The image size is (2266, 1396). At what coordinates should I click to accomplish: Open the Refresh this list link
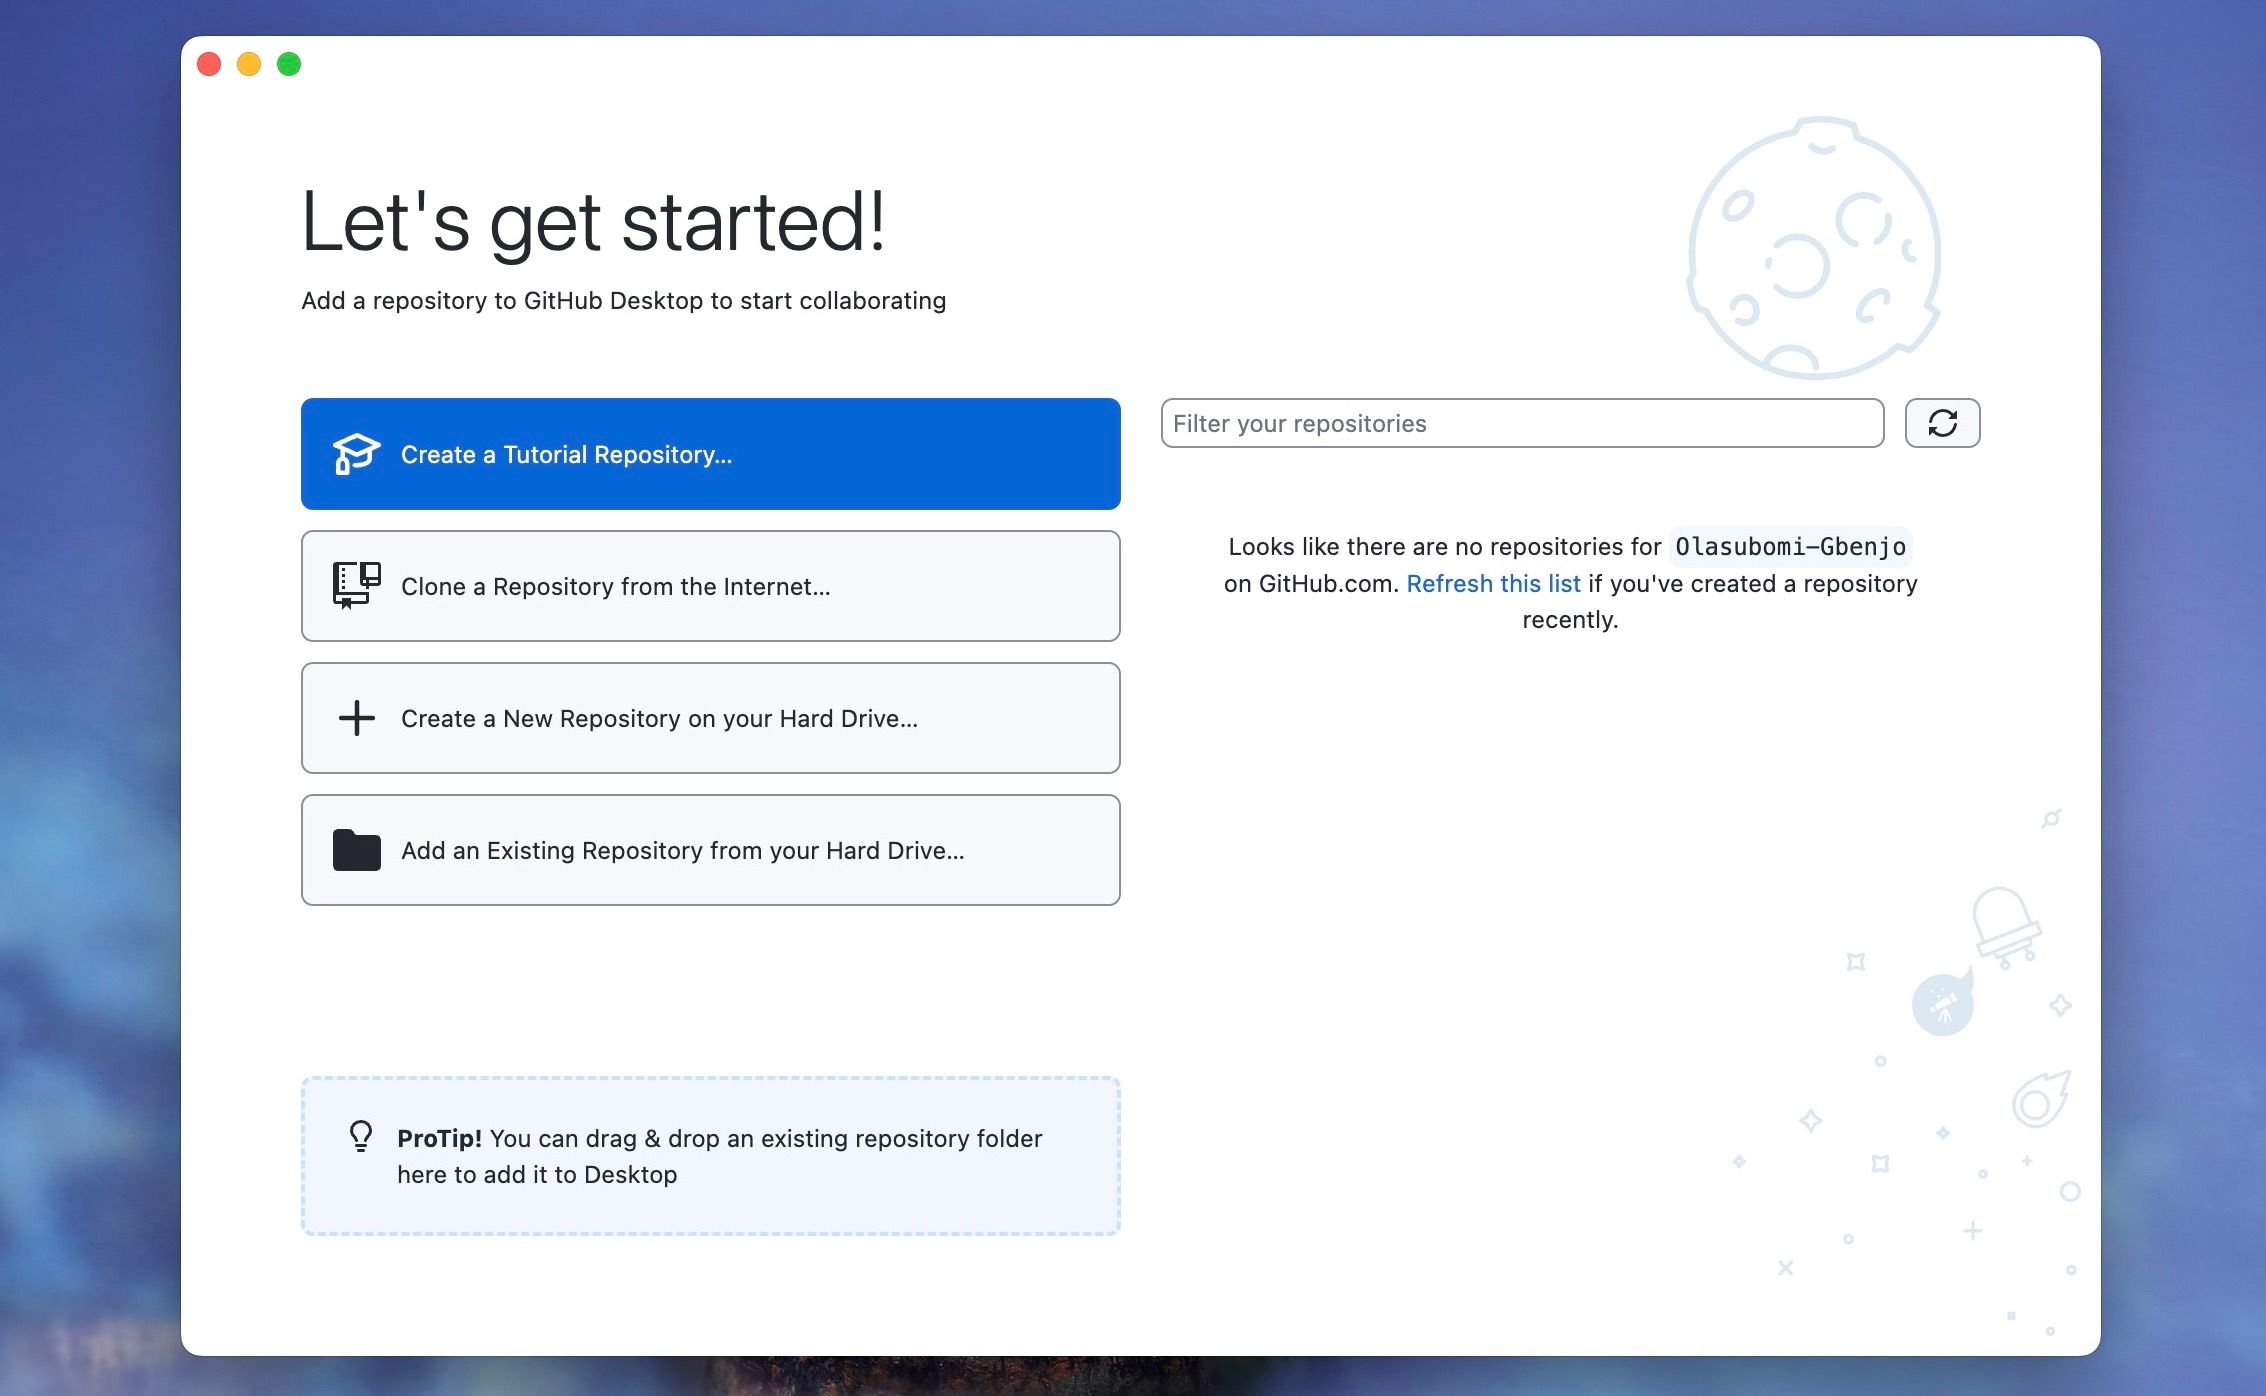pos(1494,583)
